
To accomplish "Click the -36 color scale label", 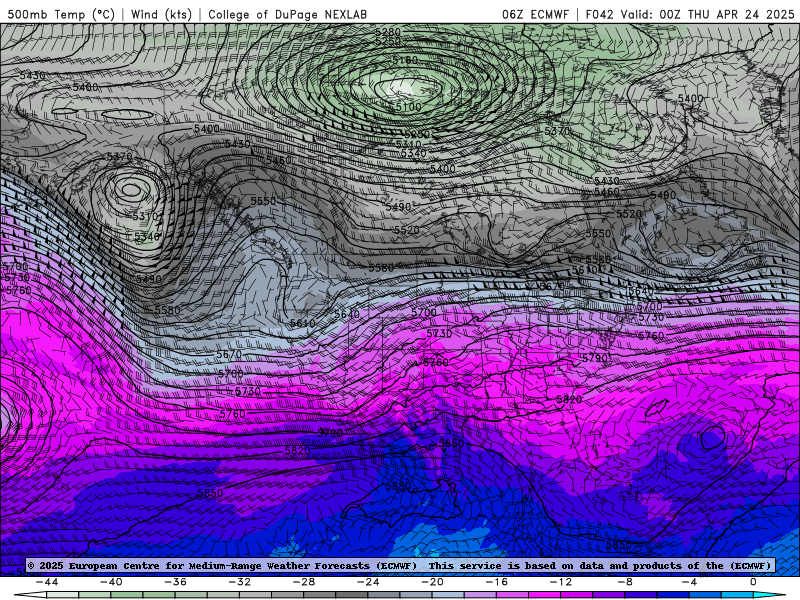I will (176, 582).
